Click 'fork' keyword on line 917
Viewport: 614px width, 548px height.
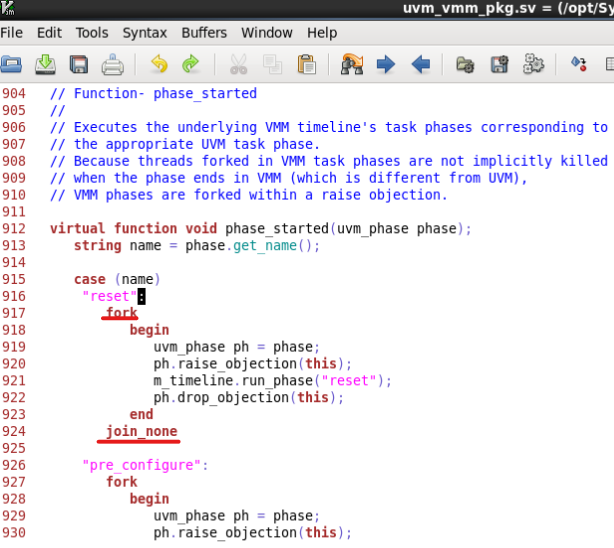[x=122, y=313]
